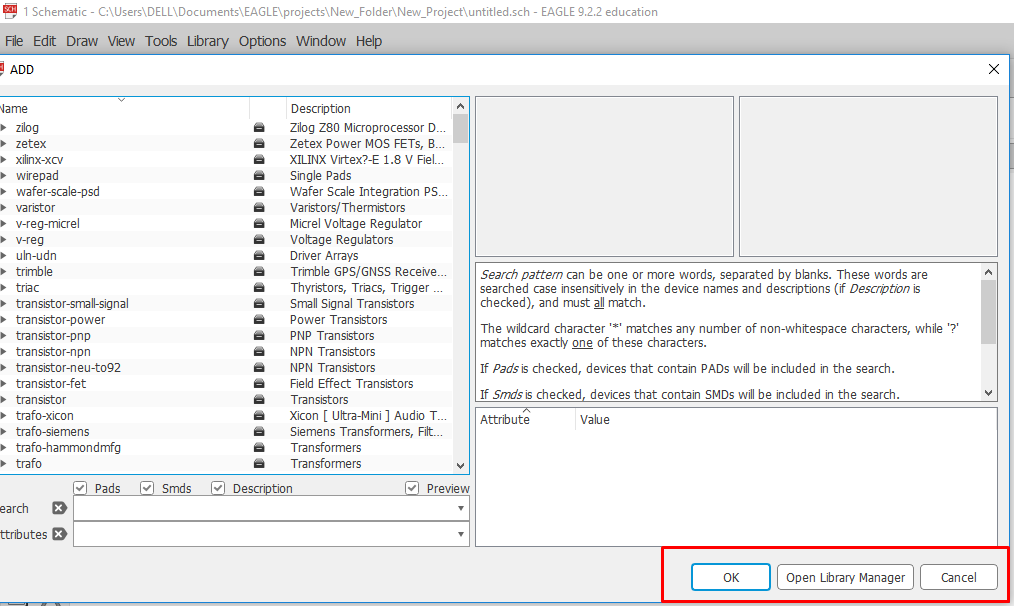Click the library icon in the transistor-fet row

pos(259,384)
